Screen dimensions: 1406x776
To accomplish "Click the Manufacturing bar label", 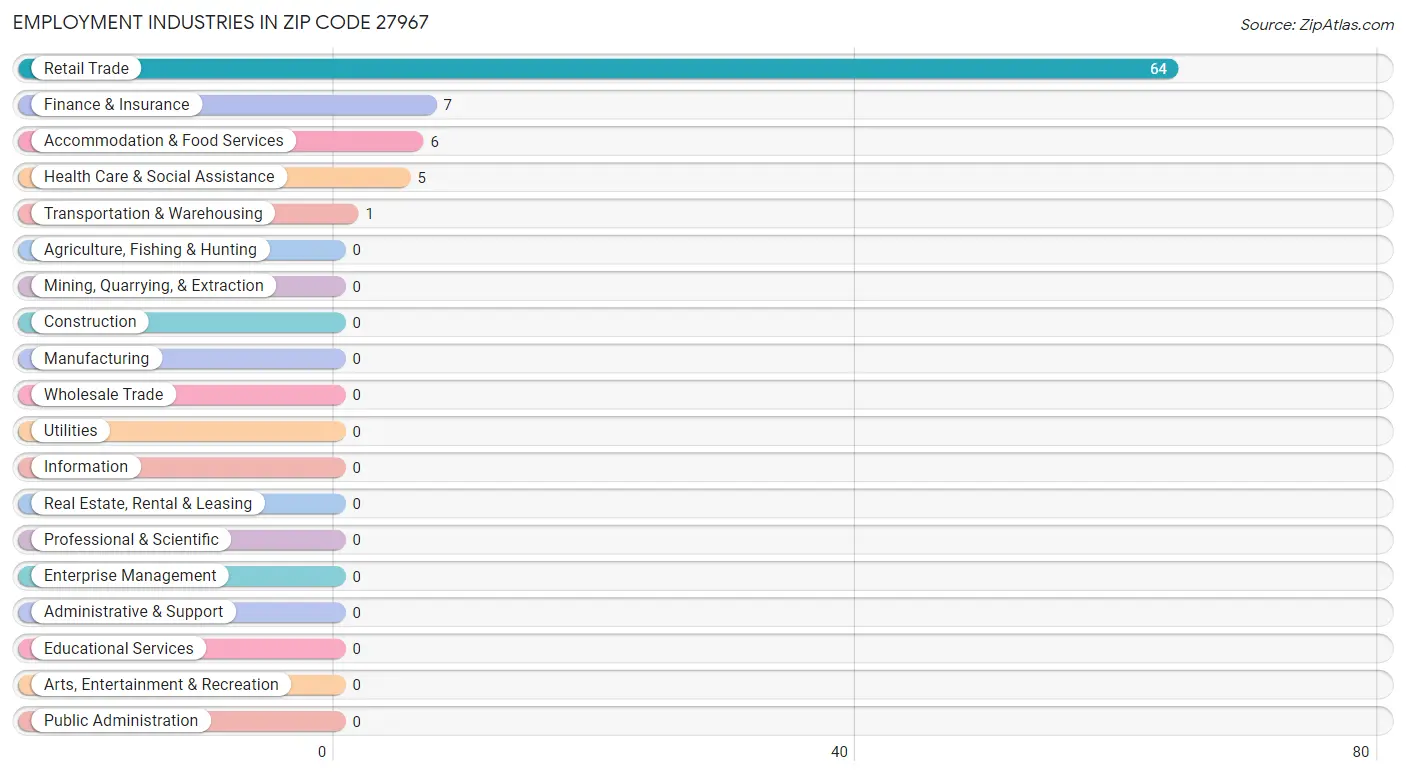I will (x=96, y=358).
